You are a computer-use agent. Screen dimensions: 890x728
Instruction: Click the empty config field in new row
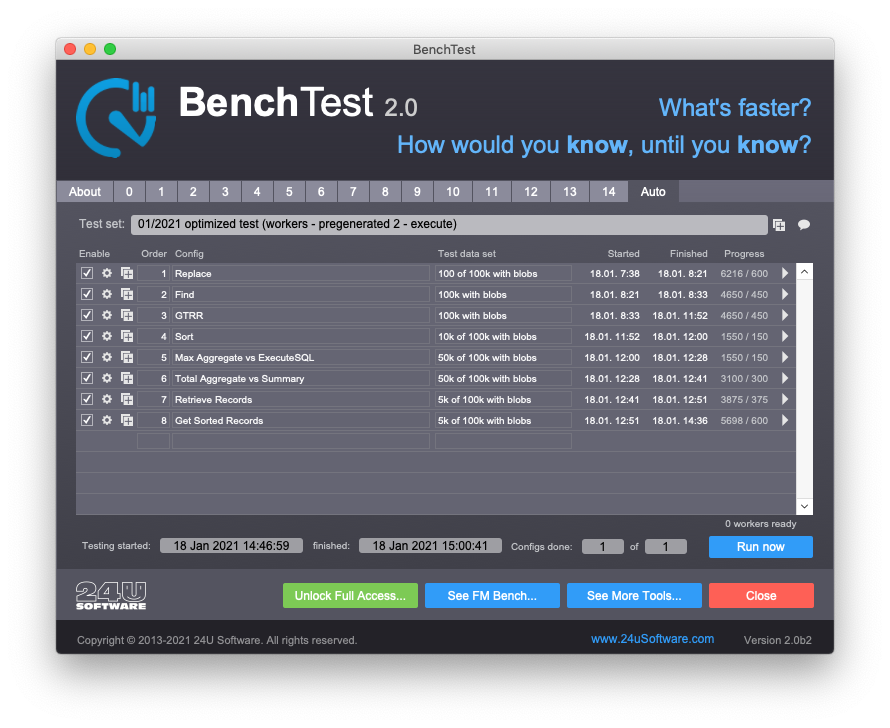pyautogui.click(x=301, y=441)
